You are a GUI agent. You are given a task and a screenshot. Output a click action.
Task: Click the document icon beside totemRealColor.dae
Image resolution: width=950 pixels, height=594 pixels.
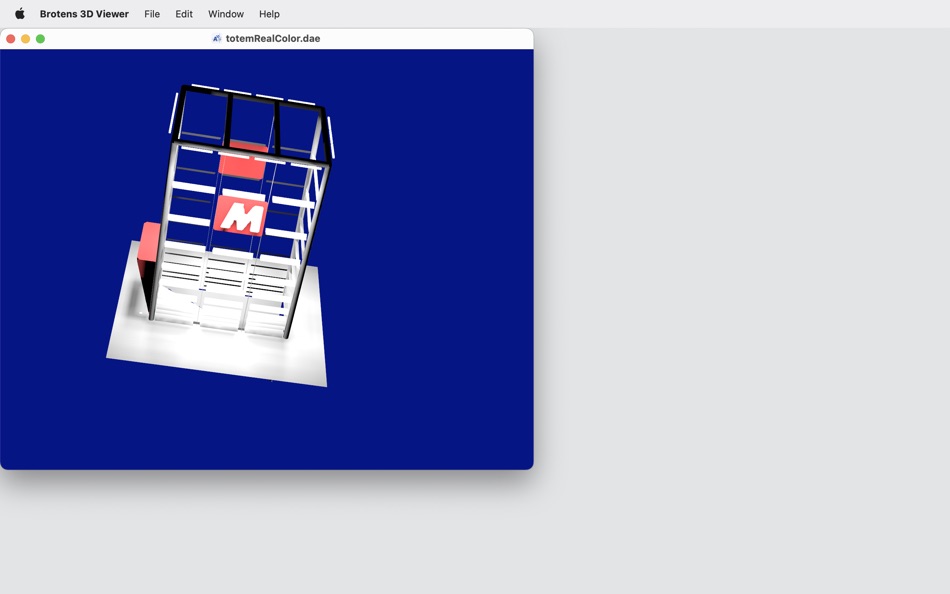pyautogui.click(x=216, y=38)
